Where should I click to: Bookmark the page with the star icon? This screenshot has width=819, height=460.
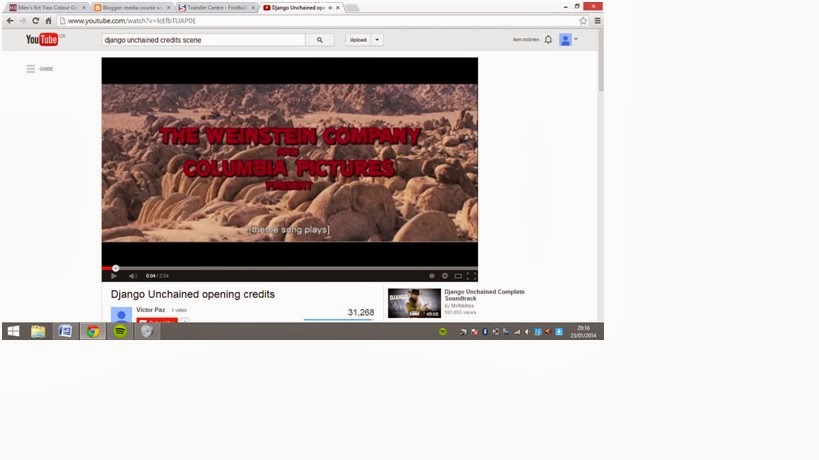click(583, 21)
